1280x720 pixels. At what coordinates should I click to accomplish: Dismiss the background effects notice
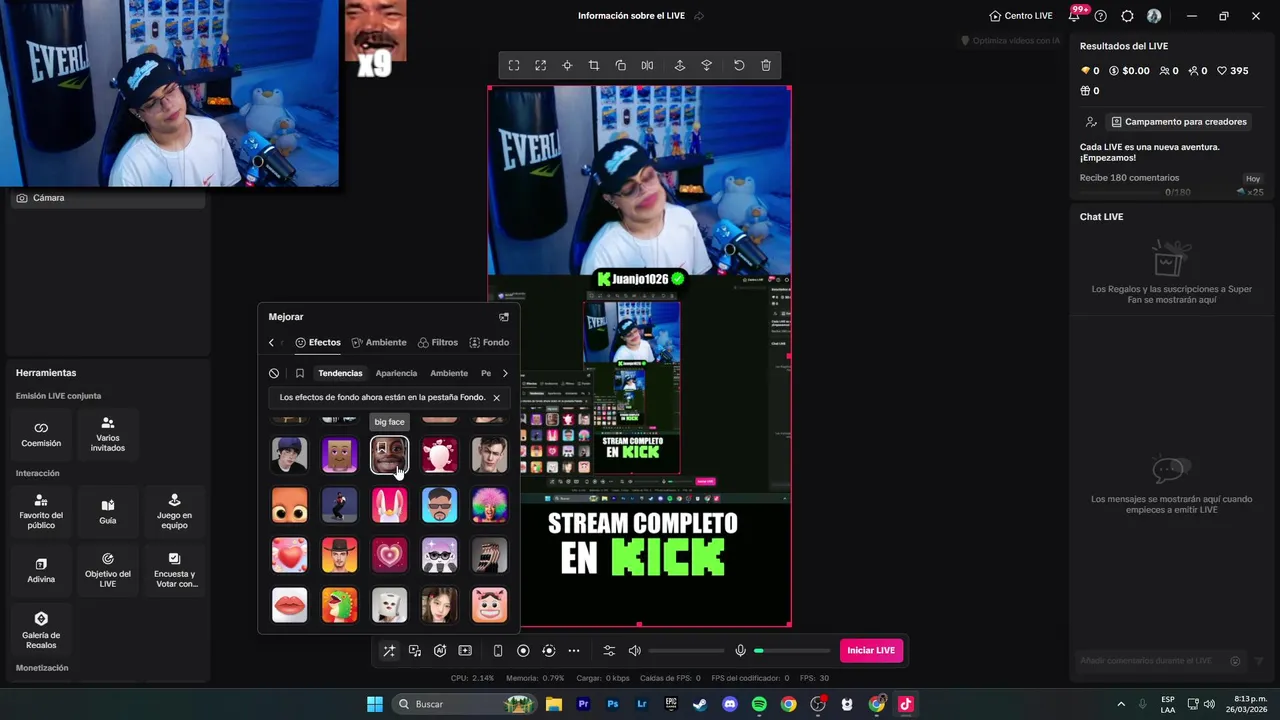[496, 398]
